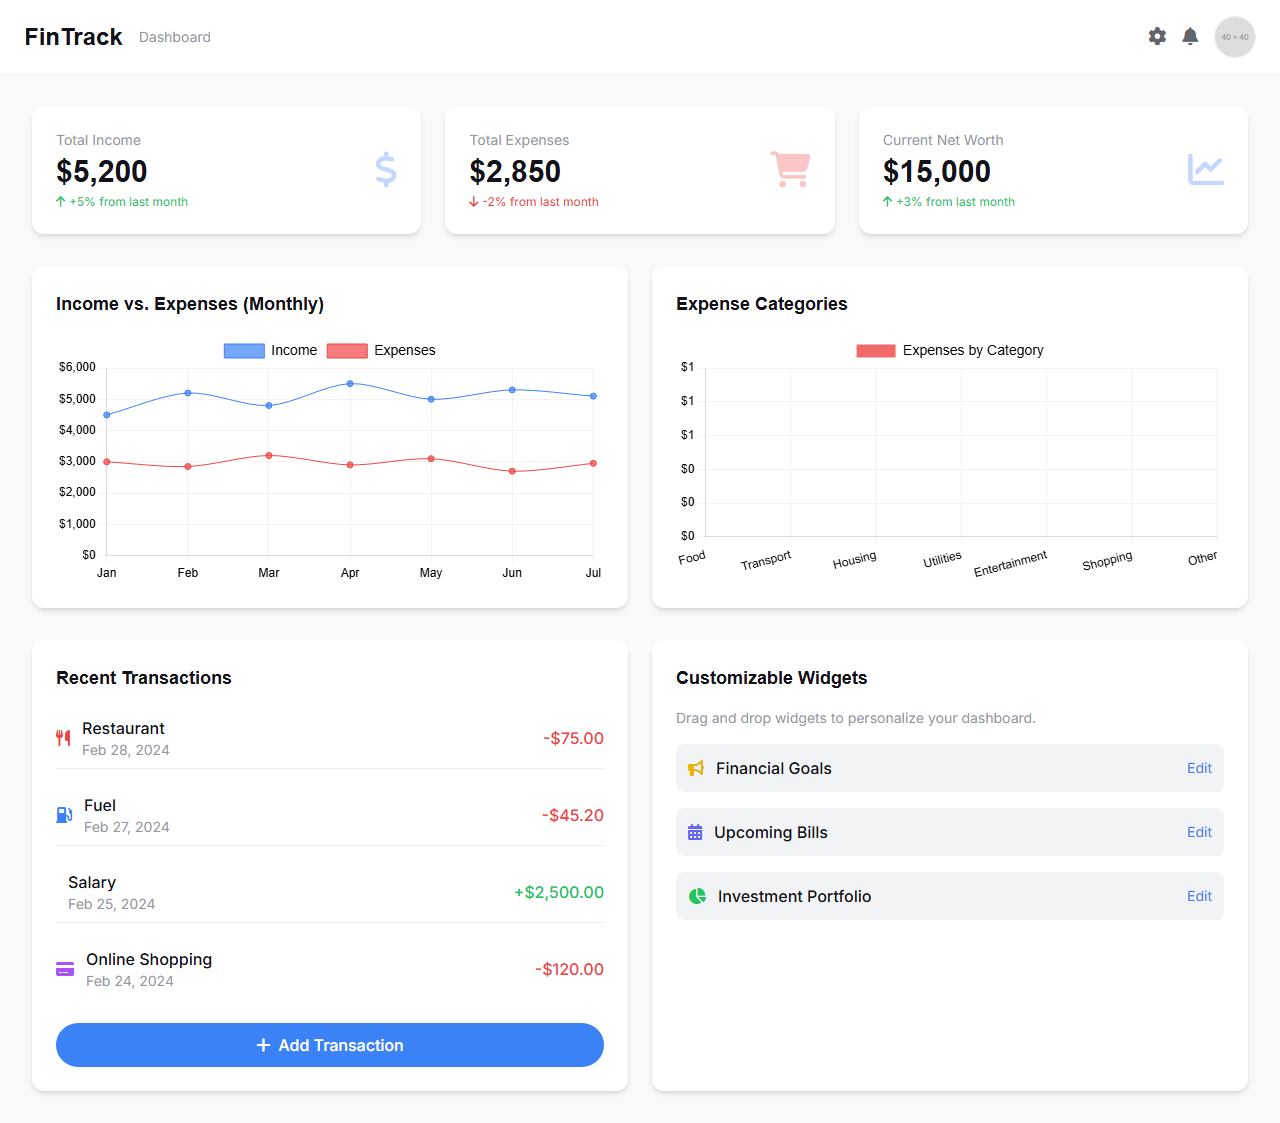
Task: Click the Financial Goals megaphone icon
Action: pyautogui.click(x=696, y=768)
